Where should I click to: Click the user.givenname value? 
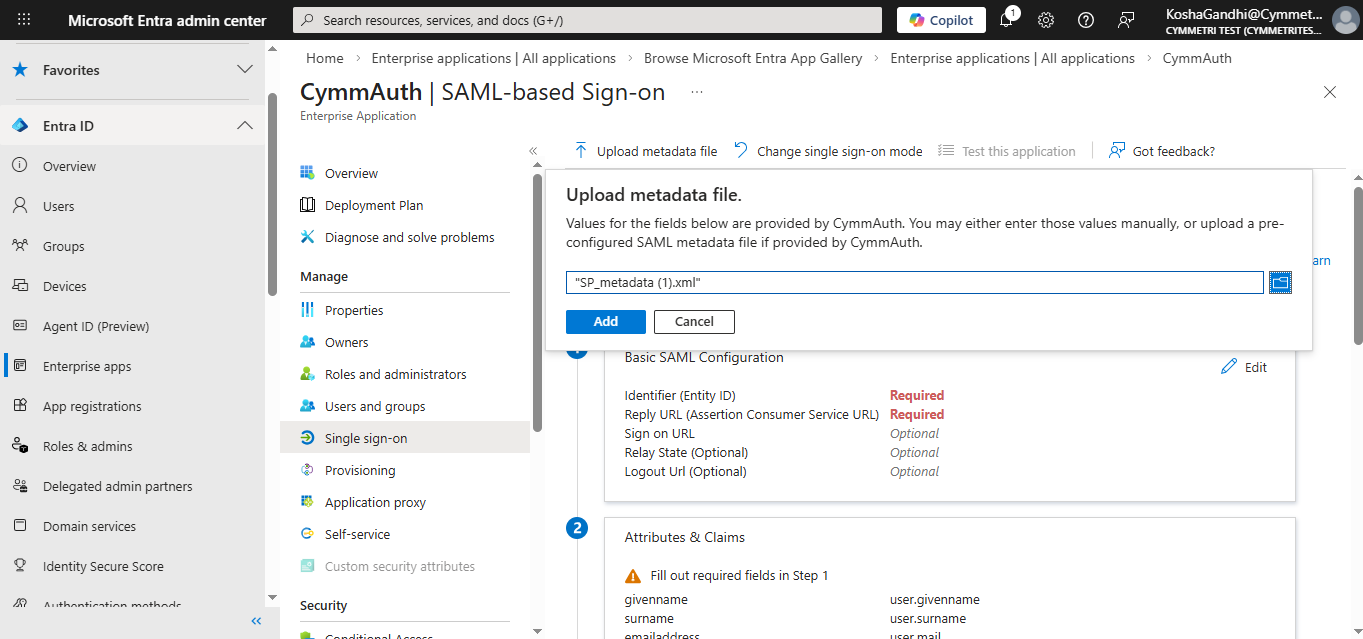pyautogui.click(x=935, y=600)
